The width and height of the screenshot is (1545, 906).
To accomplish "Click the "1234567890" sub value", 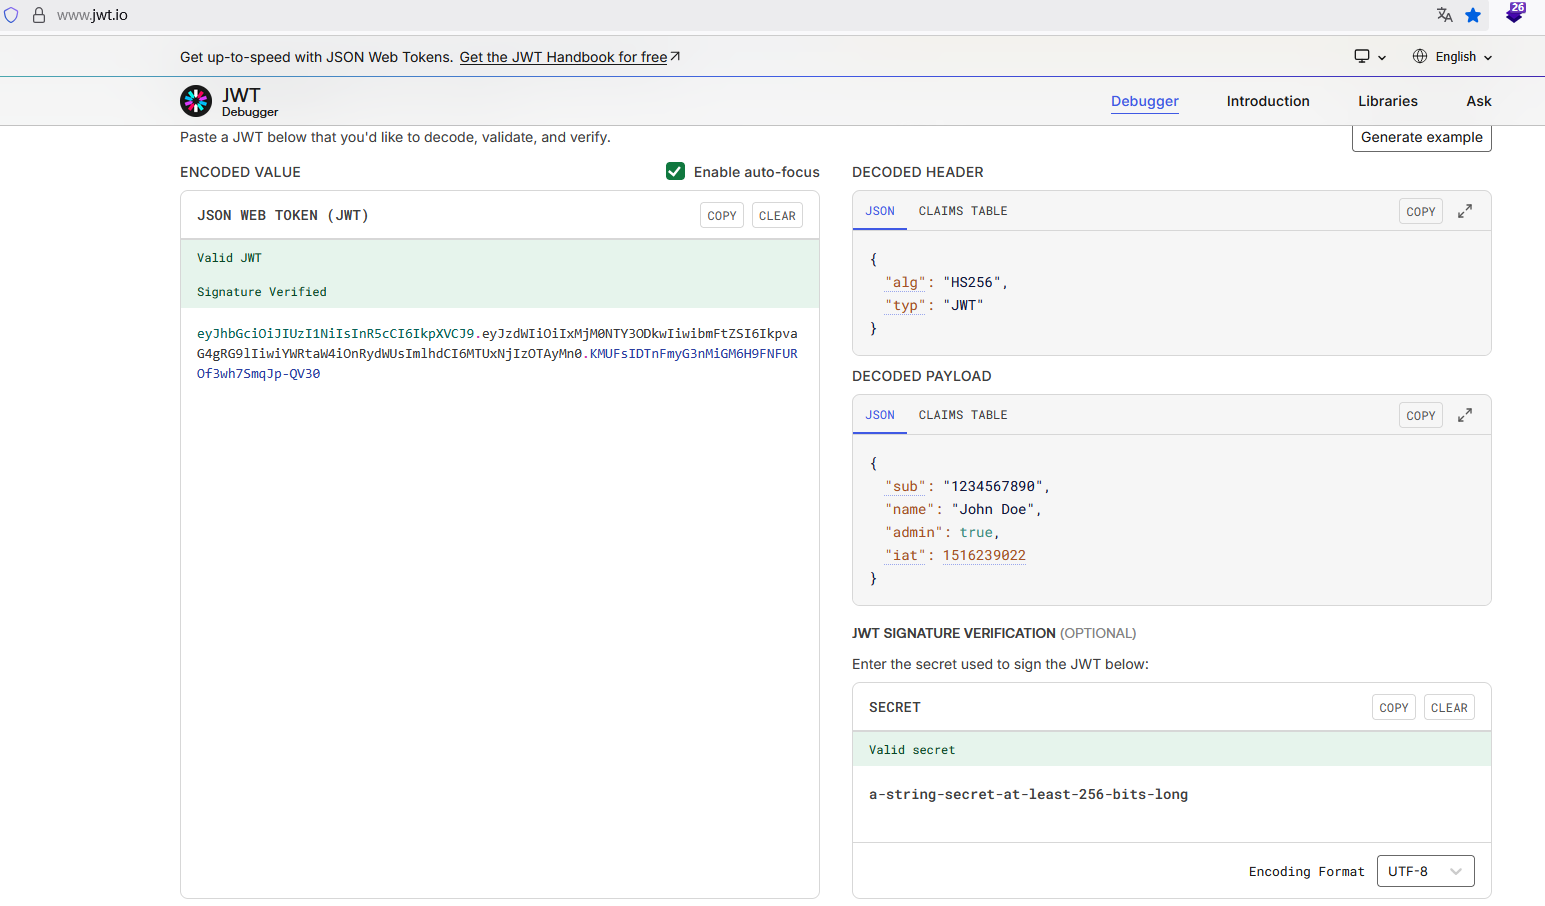I will click(993, 486).
